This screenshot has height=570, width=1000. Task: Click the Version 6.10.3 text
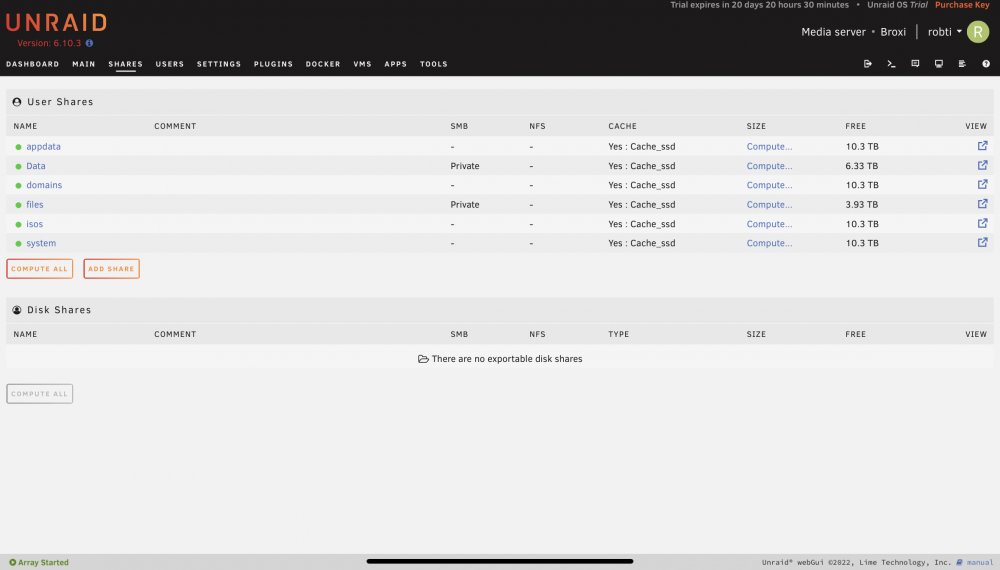[49, 43]
